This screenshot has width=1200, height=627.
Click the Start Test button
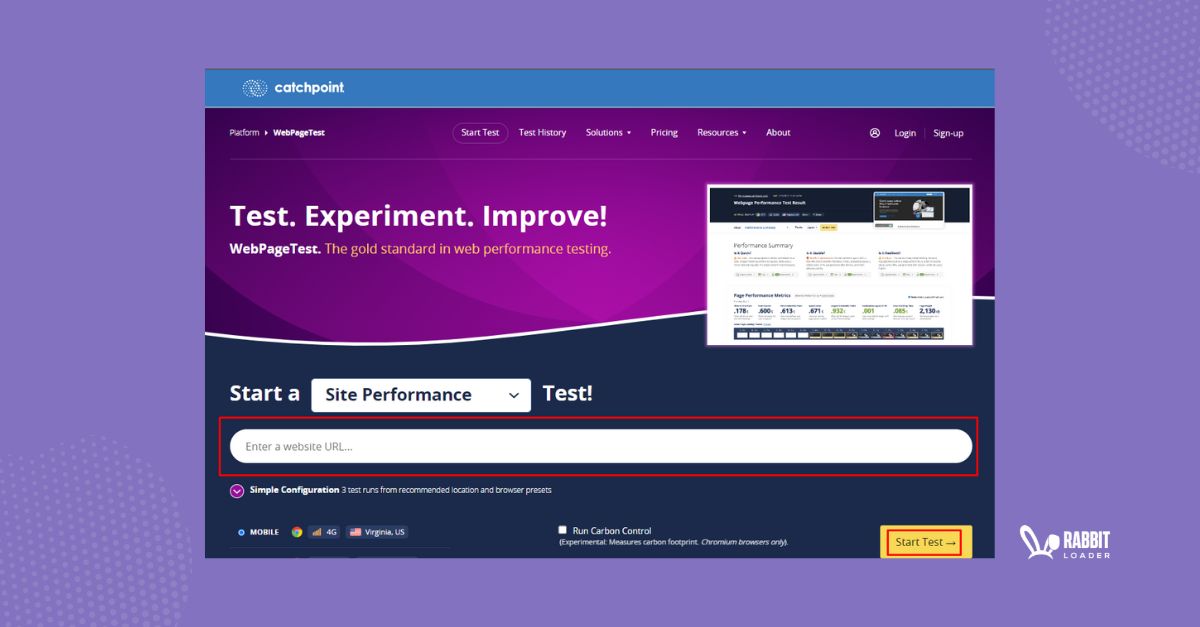coord(925,541)
